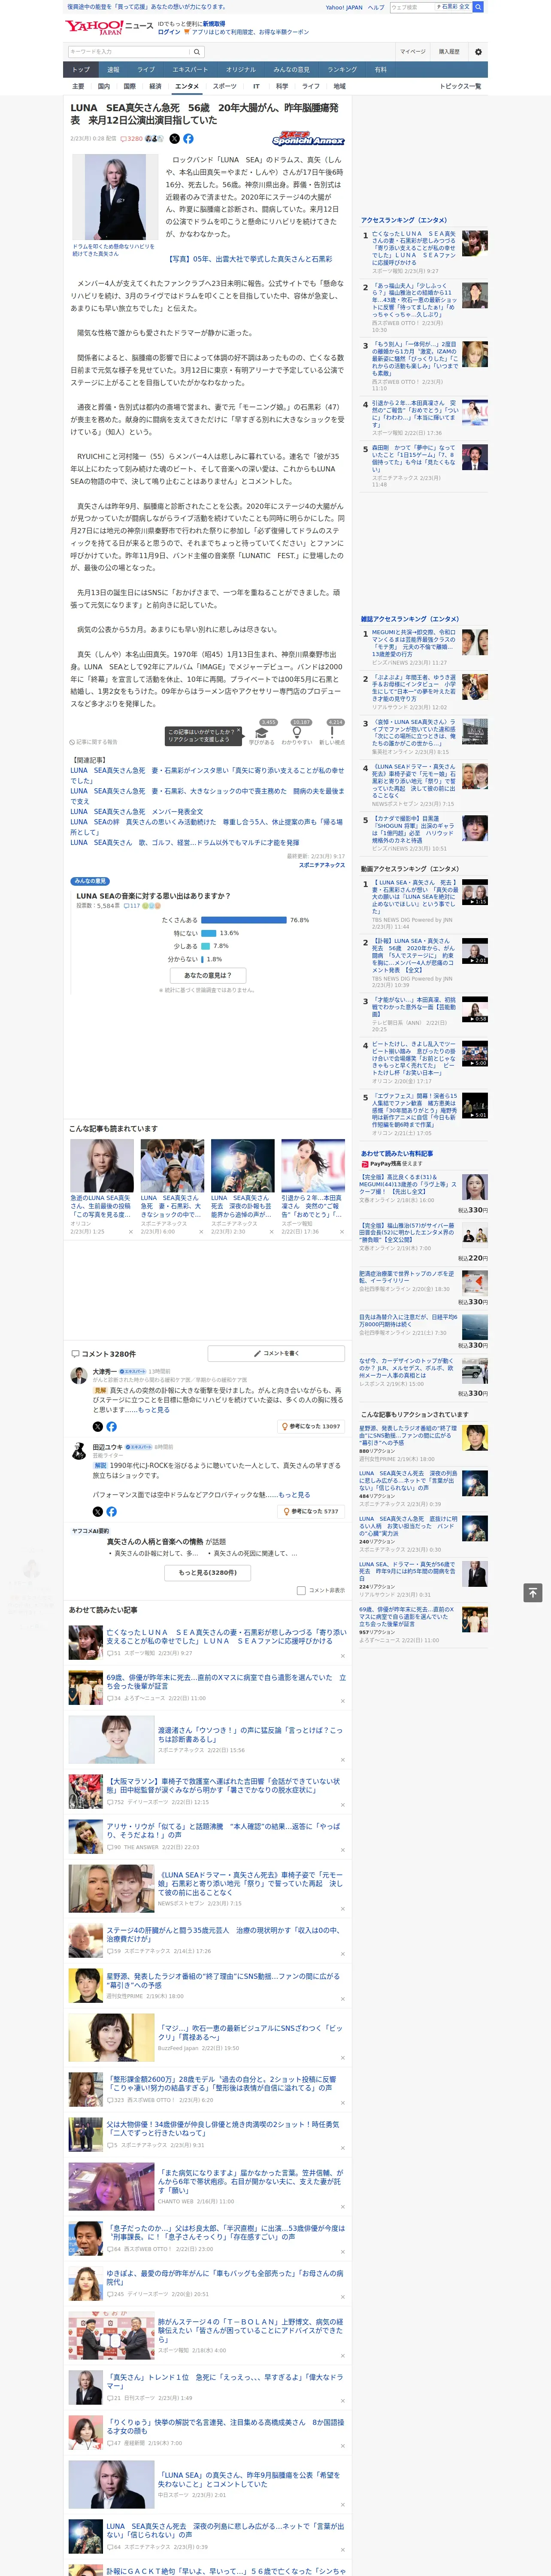Click the スポニチアネックス source link below article

click(x=321, y=865)
